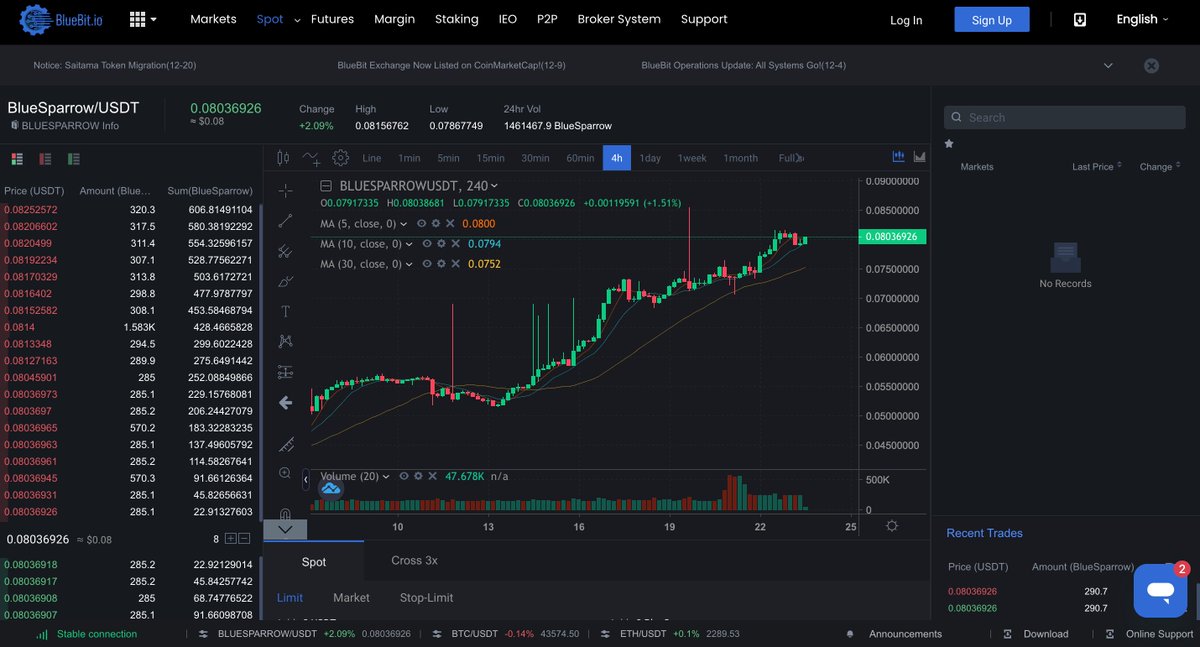Open the add indicator tool
Image resolution: width=1200 pixels, height=647 pixels.
311,158
